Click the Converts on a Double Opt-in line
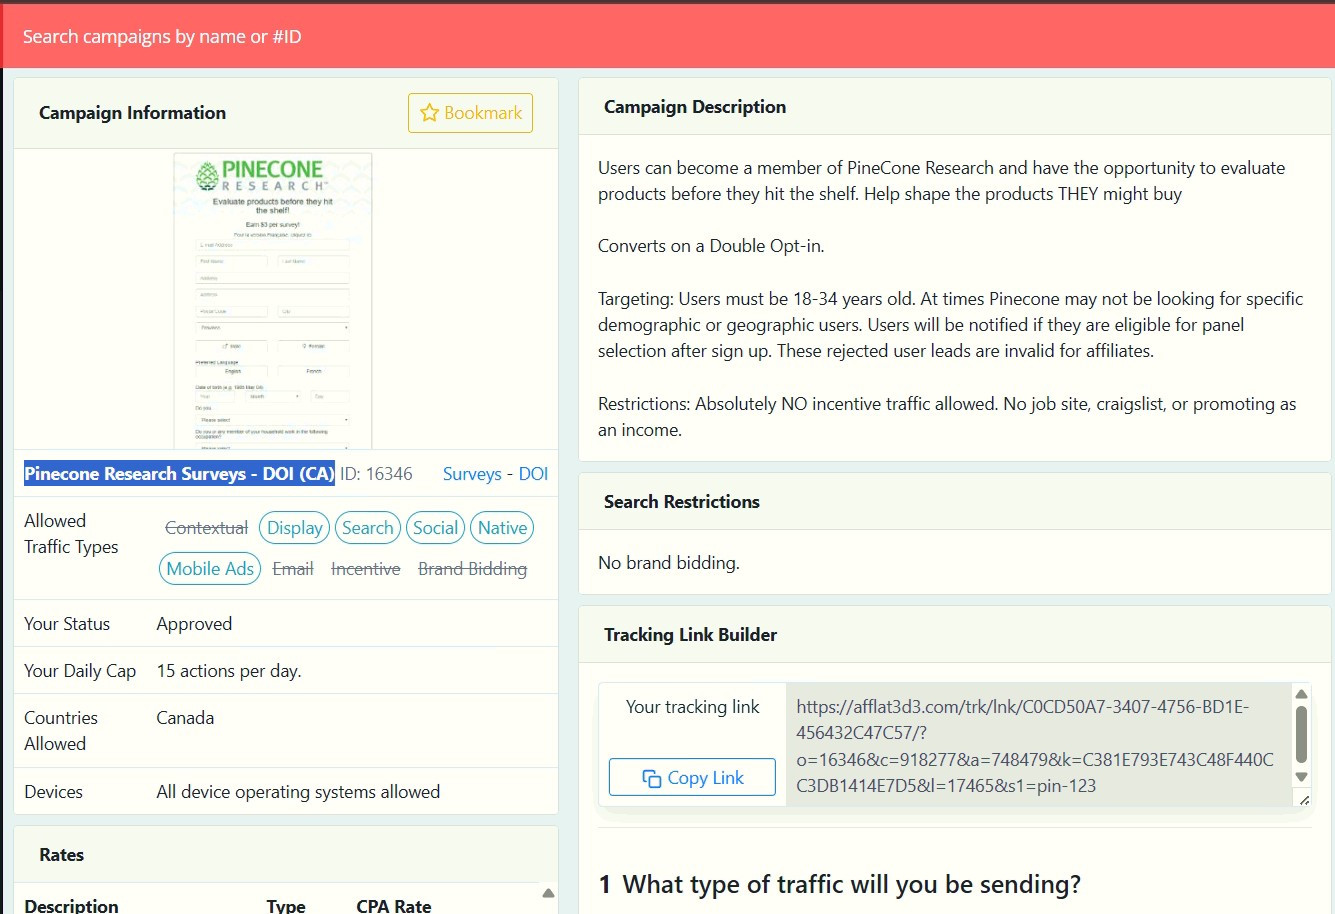 pyautogui.click(x=711, y=246)
